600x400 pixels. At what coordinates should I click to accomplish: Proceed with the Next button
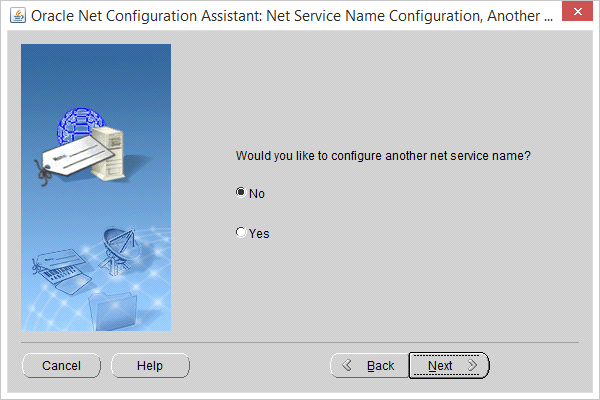pyautogui.click(x=449, y=366)
